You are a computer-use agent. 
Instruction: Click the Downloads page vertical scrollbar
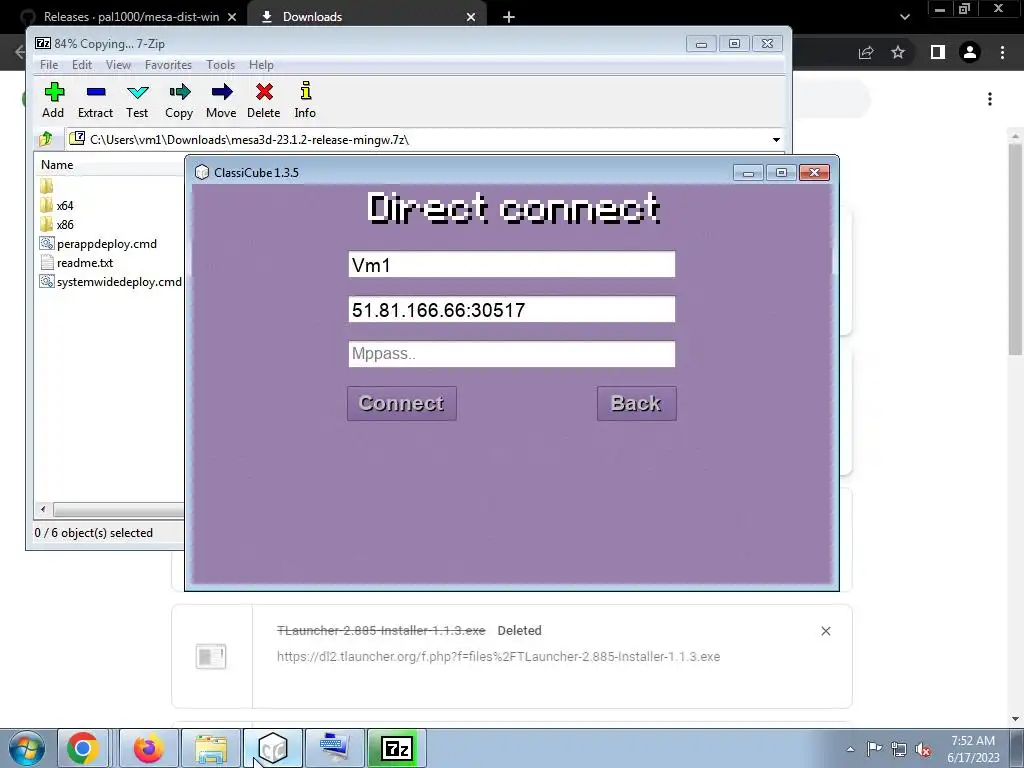click(1015, 248)
